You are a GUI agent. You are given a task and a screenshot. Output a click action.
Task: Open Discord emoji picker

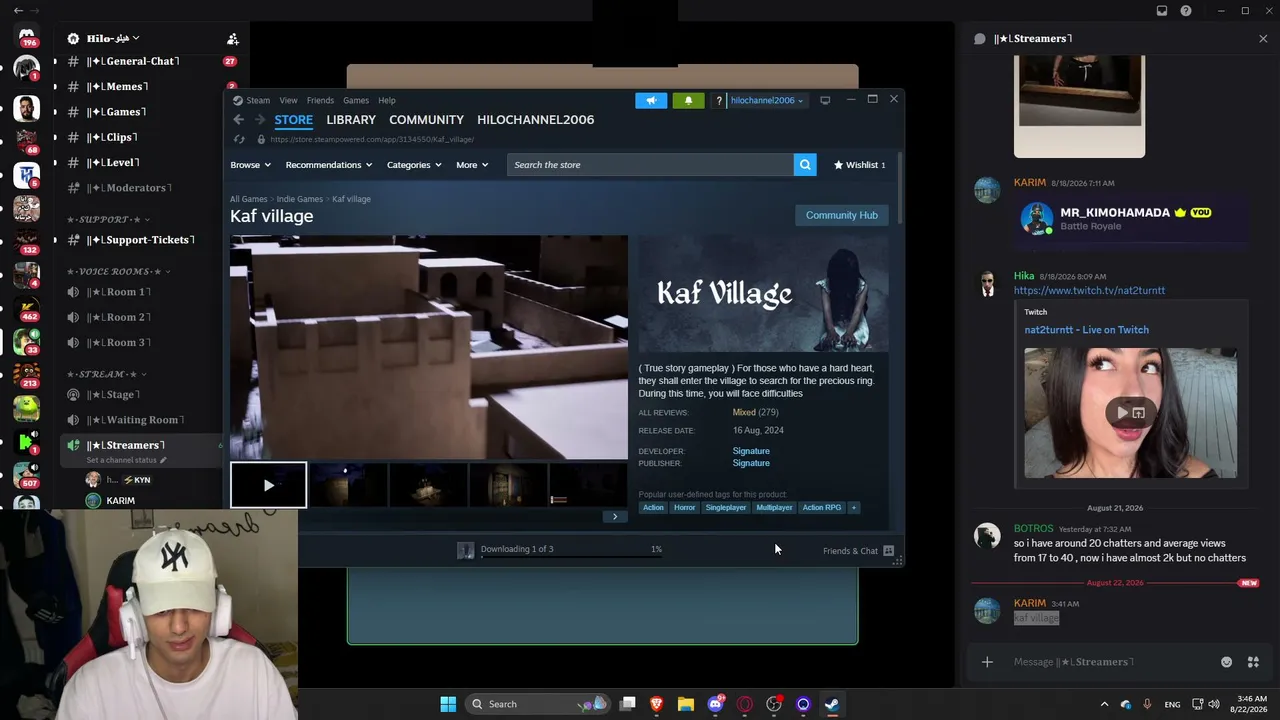pyautogui.click(x=1226, y=662)
